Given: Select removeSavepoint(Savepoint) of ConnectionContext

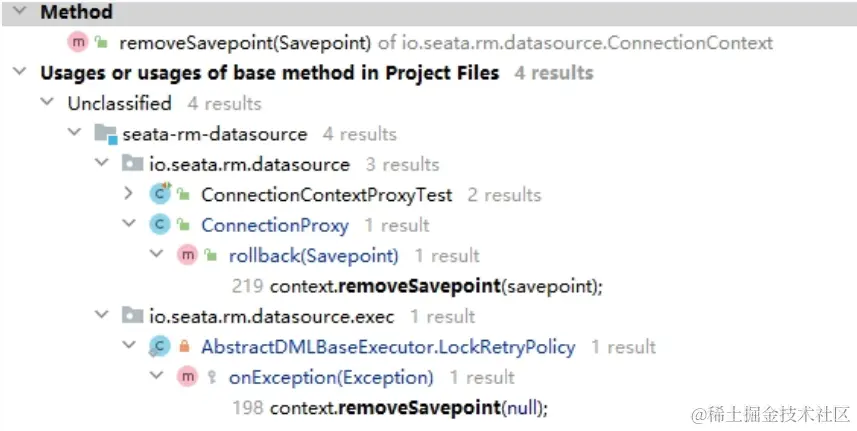Looking at the screenshot, I should [x=446, y=43].
